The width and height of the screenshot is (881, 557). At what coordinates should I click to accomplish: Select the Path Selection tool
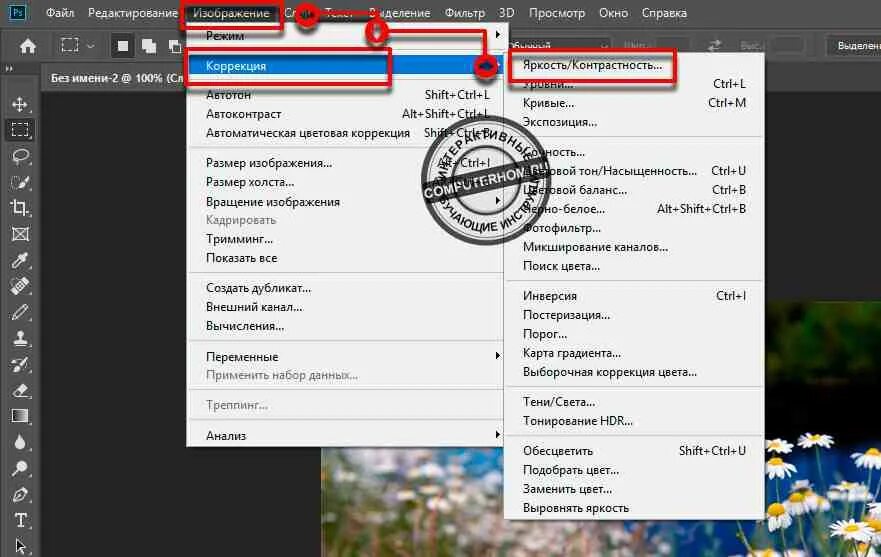pyautogui.click(x=20, y=545)
